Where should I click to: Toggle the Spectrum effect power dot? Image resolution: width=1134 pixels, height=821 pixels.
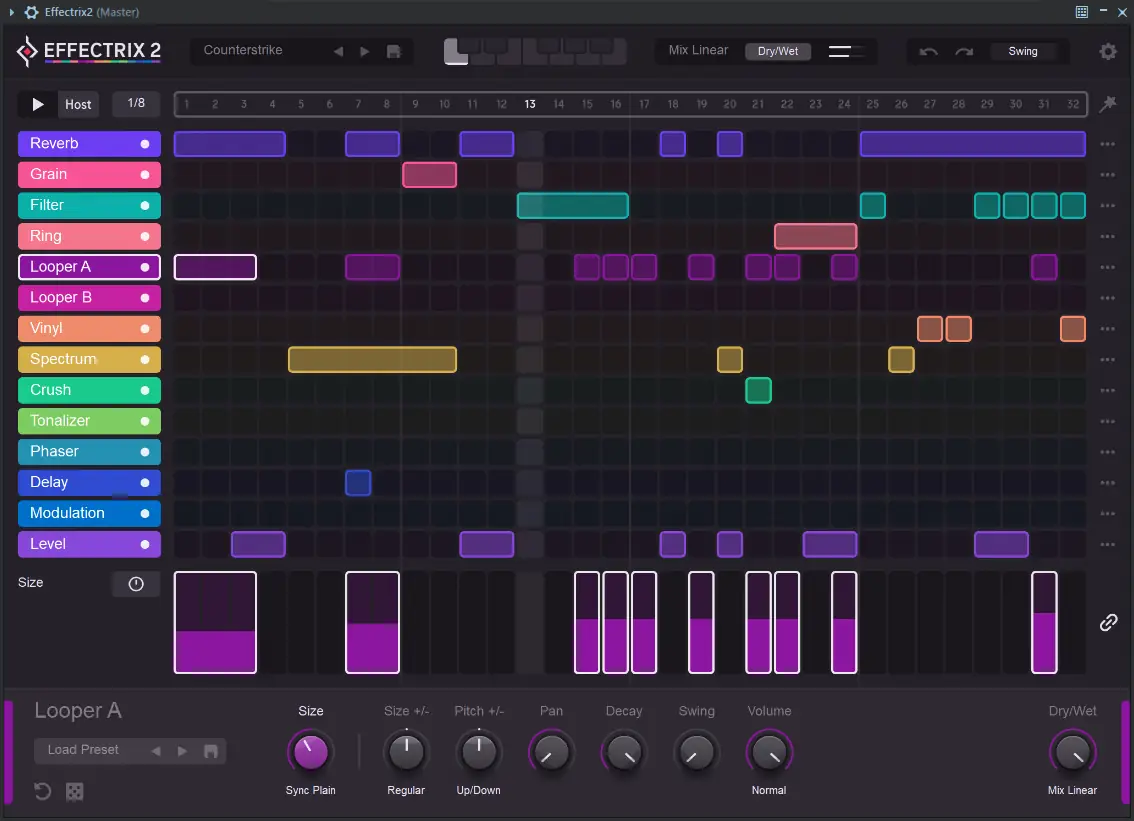(145, 360)
